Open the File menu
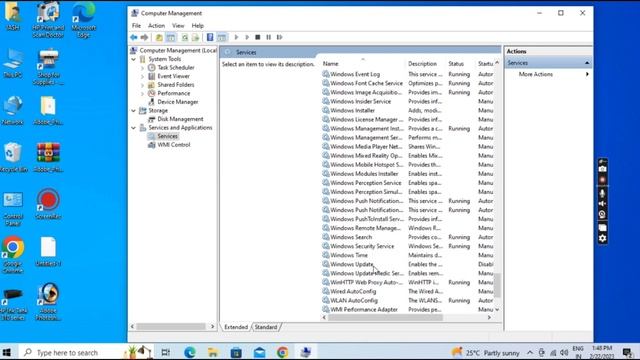Image resolution: width=640 pixels, height=360 pixels. [136, 25]
